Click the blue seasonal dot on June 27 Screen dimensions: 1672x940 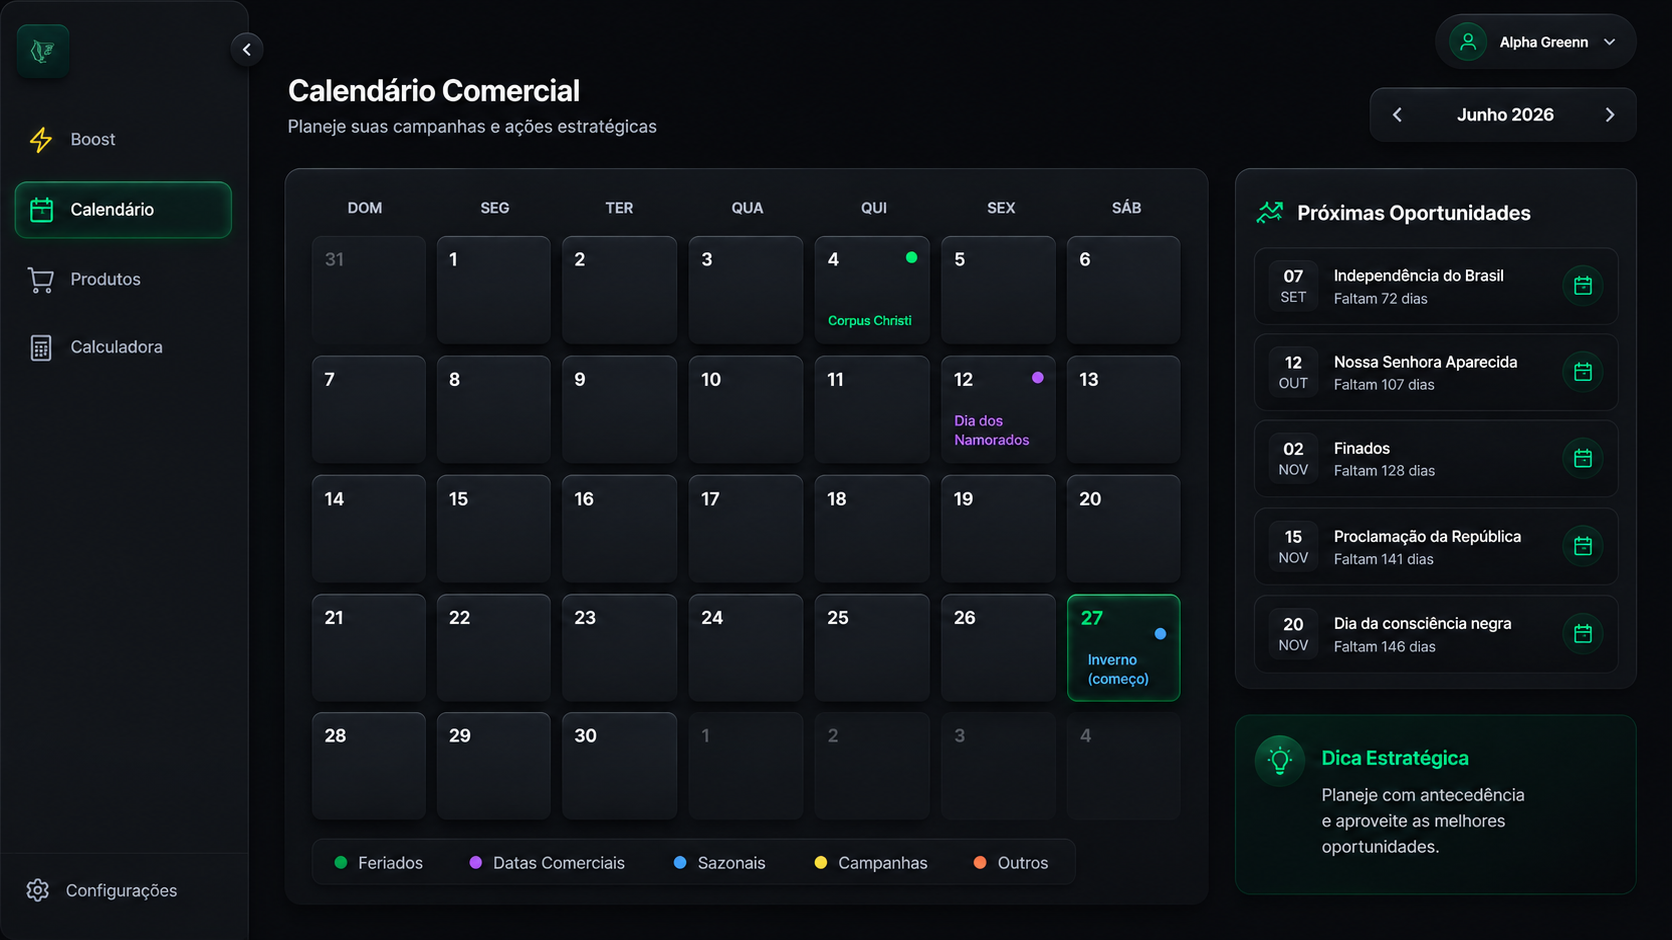pyautogui.click(x=1160, y=634)
